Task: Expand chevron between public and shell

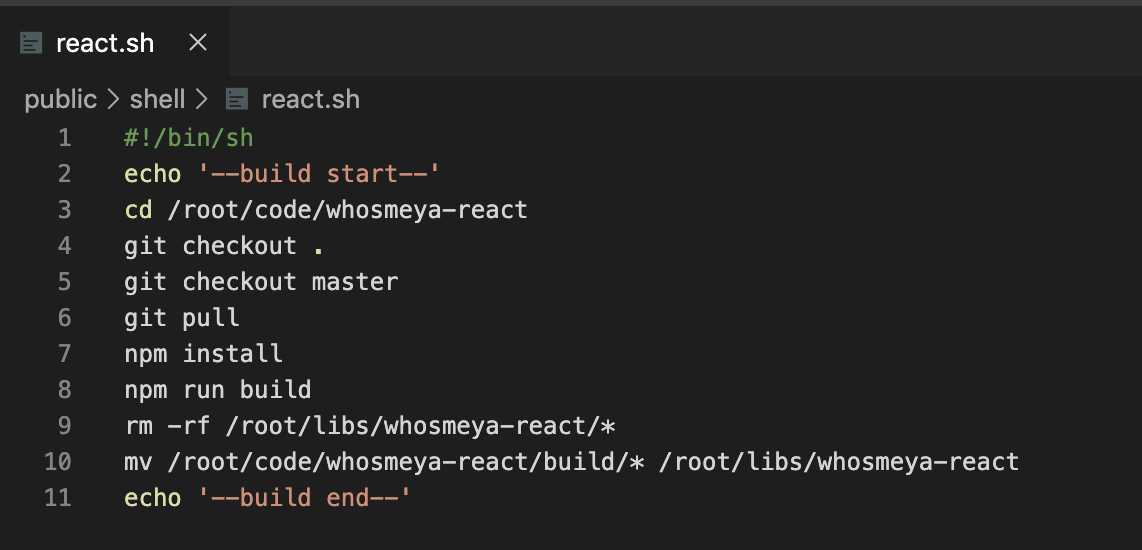Action: 113,99
